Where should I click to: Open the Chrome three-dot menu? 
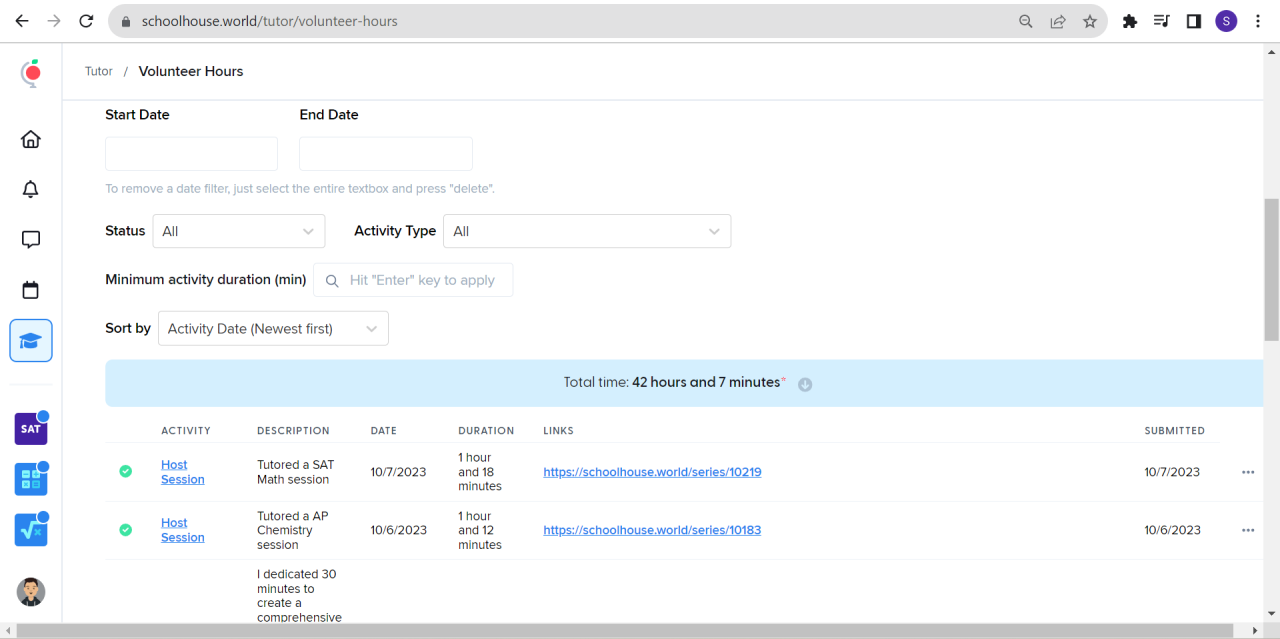click(1258, 21)
